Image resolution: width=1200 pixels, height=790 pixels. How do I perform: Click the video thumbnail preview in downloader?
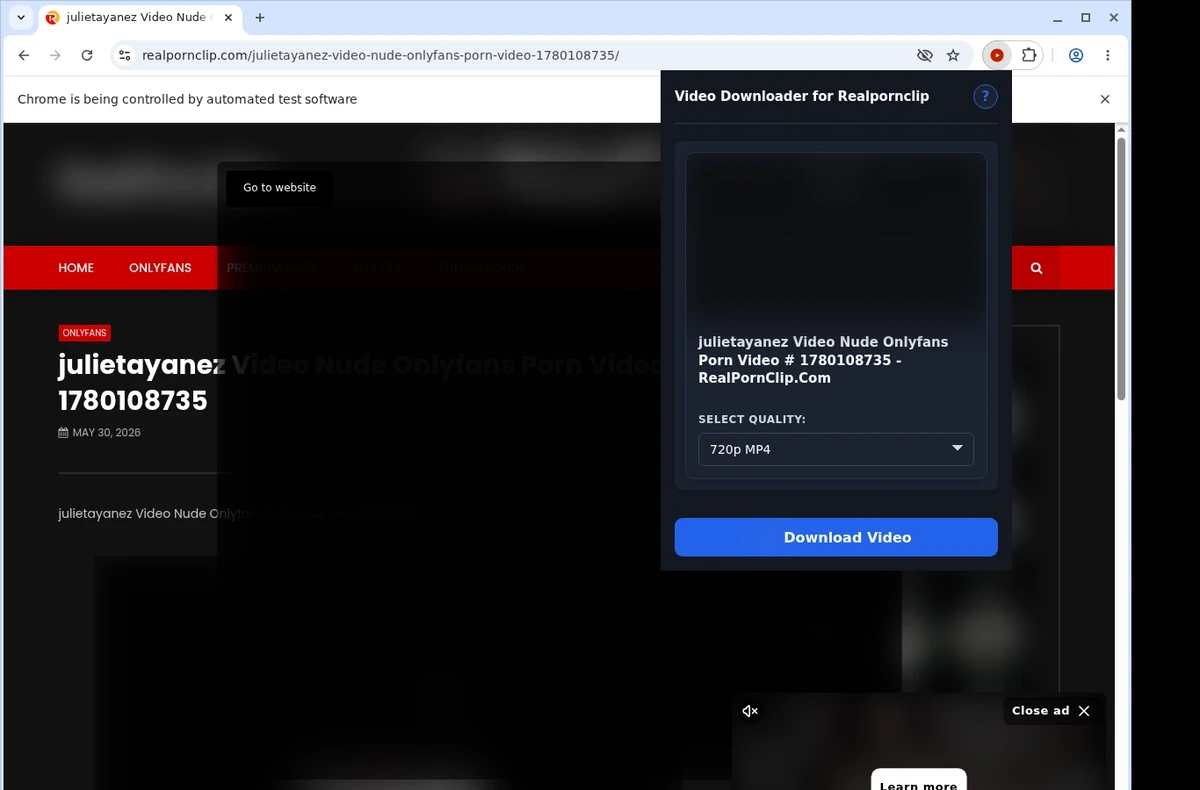click(836, 238)
